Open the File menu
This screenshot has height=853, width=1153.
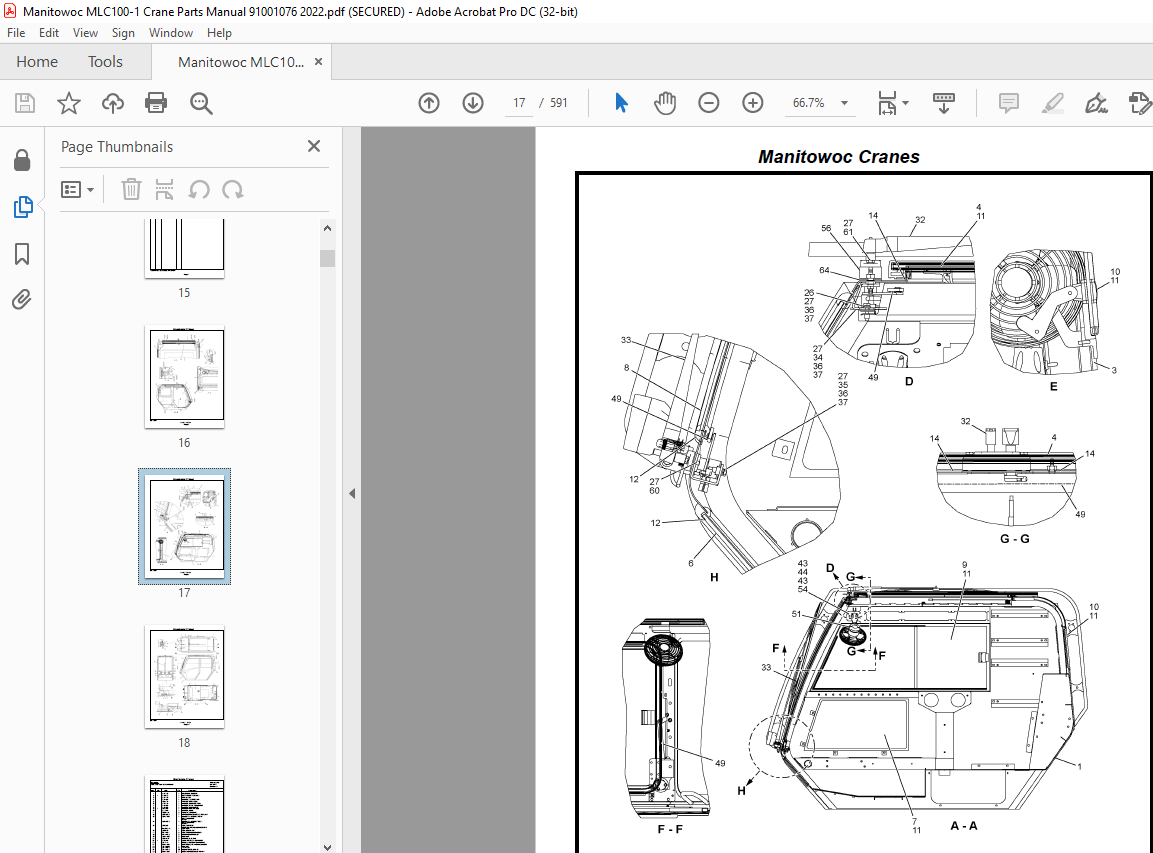pos(16,33)
